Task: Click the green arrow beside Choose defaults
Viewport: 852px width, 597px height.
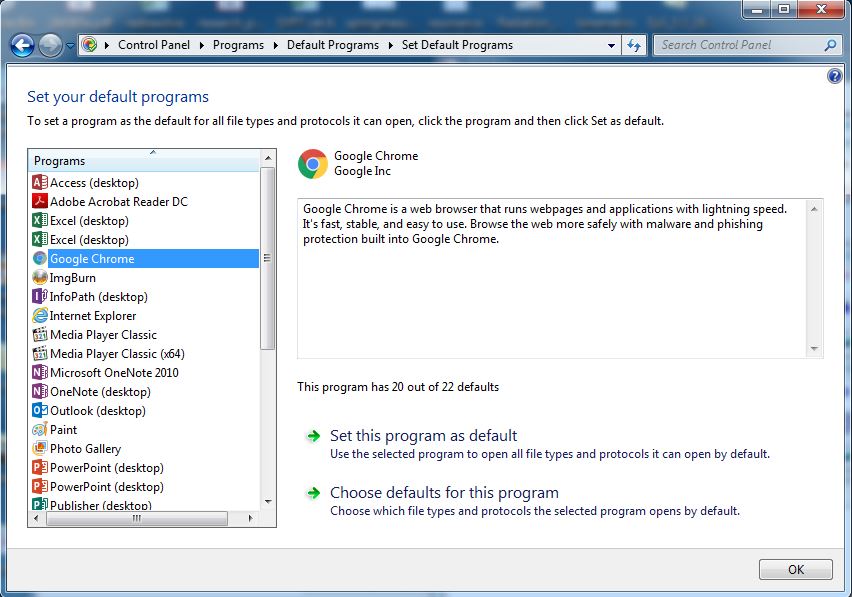Action: pos(314,493)
